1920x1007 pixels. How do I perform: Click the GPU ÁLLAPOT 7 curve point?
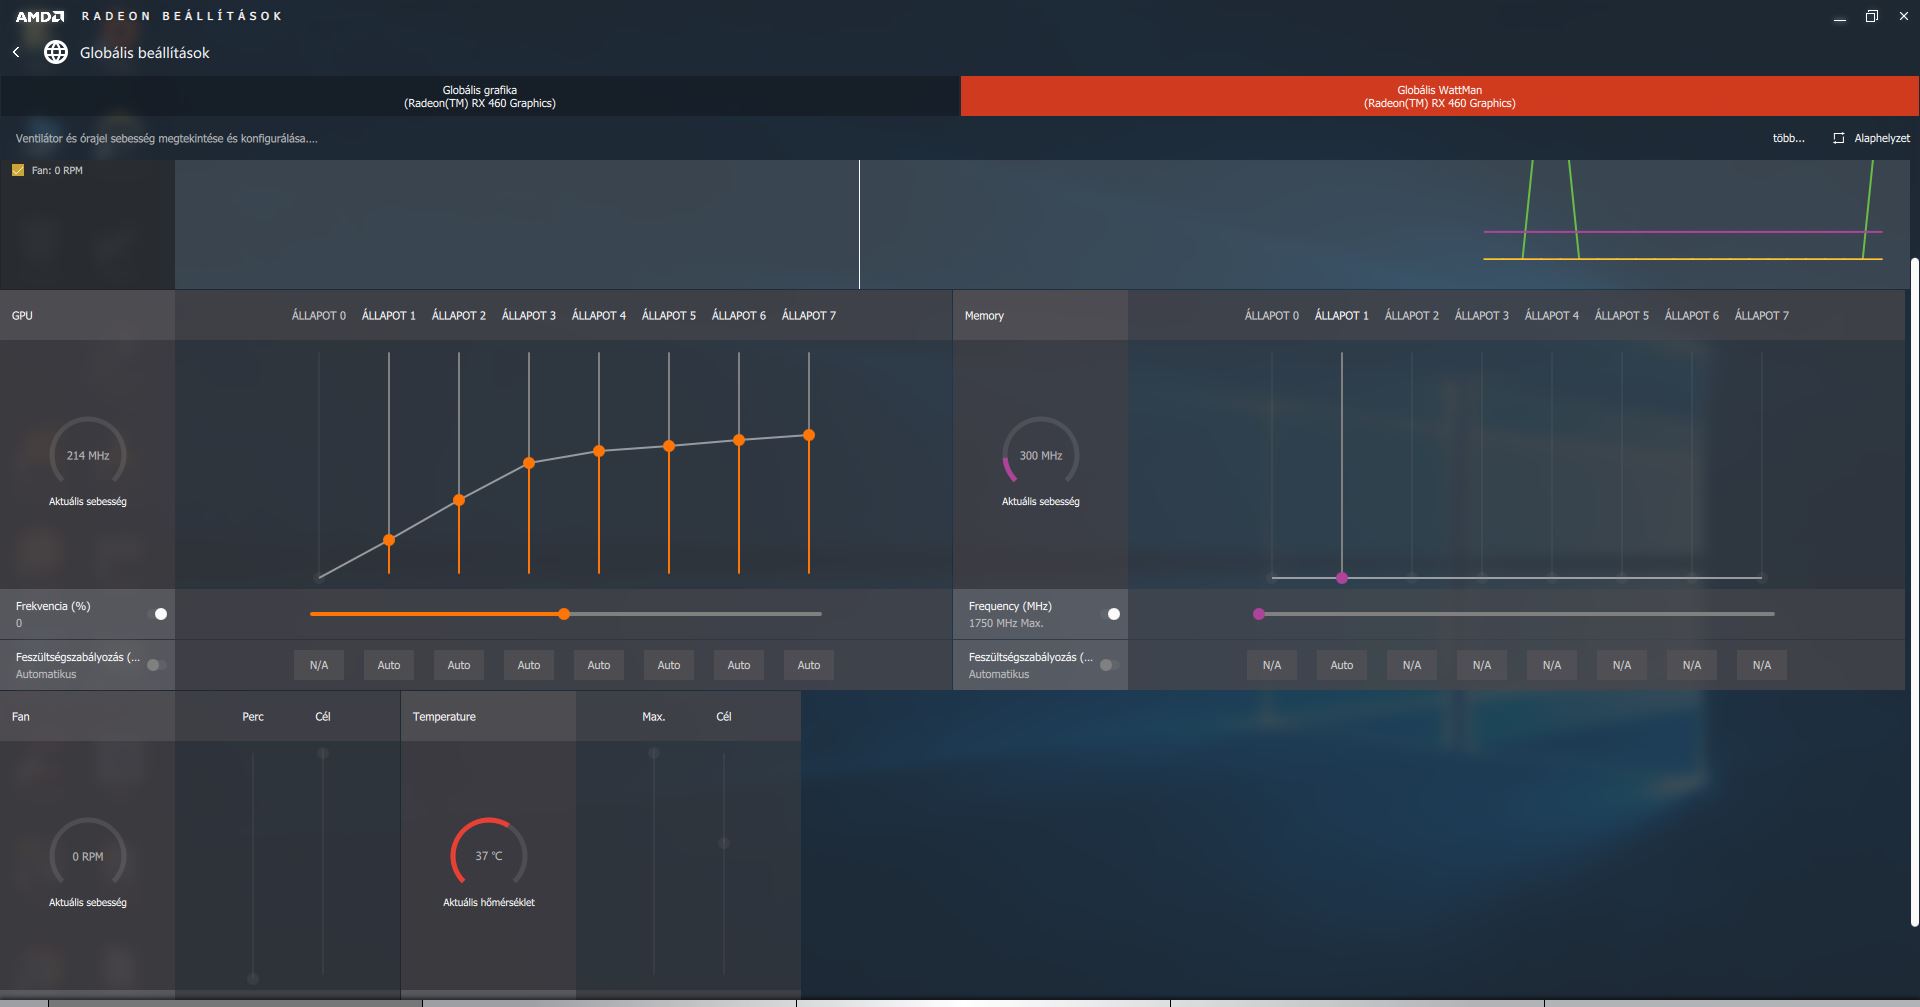tap(809, 435)
